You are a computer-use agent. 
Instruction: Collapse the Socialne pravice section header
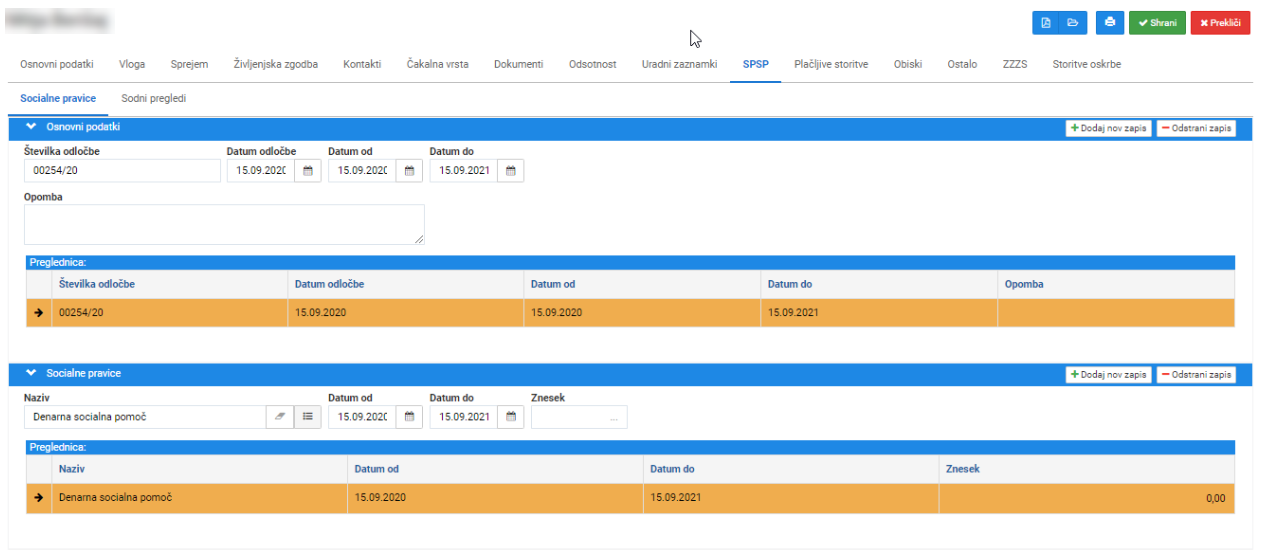pyautogui.click(x=31, y=373)
